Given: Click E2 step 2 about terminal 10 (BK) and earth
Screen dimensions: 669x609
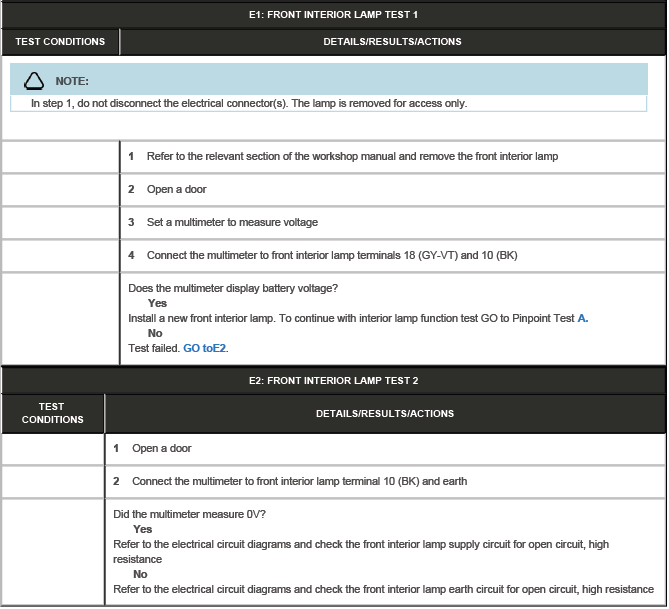Looking at the screenshot, I should point(299,481).
